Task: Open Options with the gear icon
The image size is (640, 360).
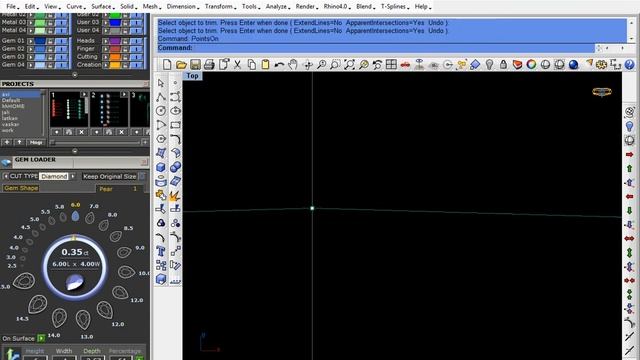Action: (601, 64)
